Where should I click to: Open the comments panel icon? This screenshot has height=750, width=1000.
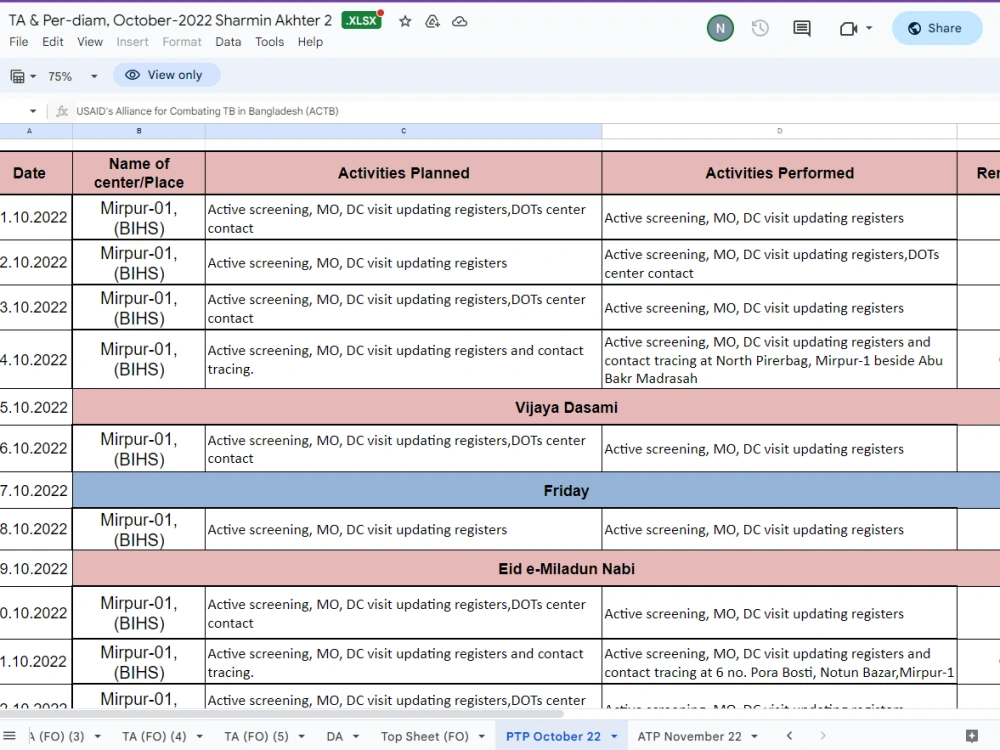(802, 28)
